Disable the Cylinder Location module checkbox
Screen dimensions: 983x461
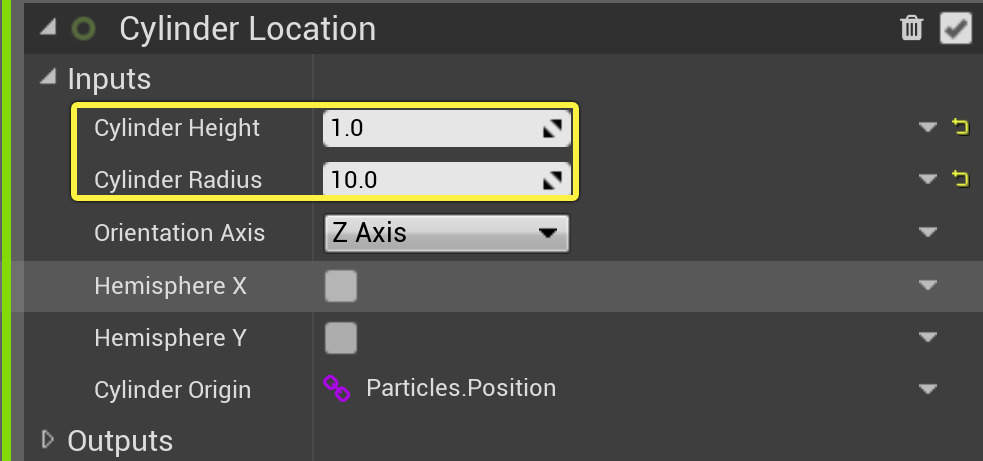point(956,28)
